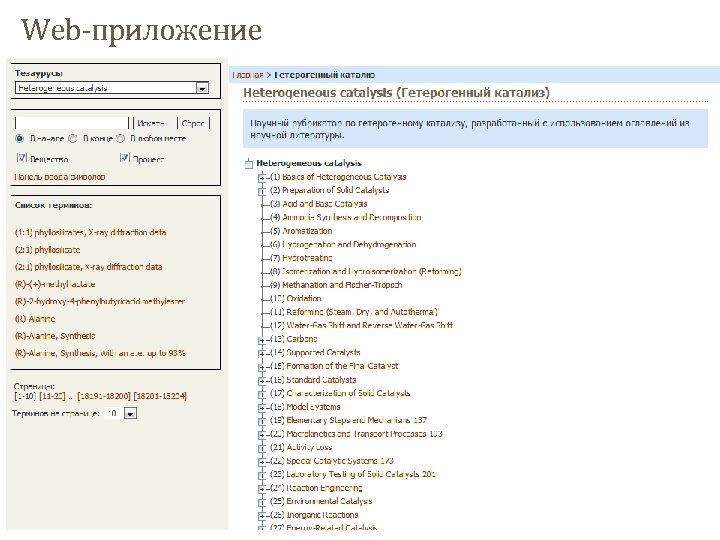
Task: Go to terms page [1-10]
Action: [x=25, y=396]
